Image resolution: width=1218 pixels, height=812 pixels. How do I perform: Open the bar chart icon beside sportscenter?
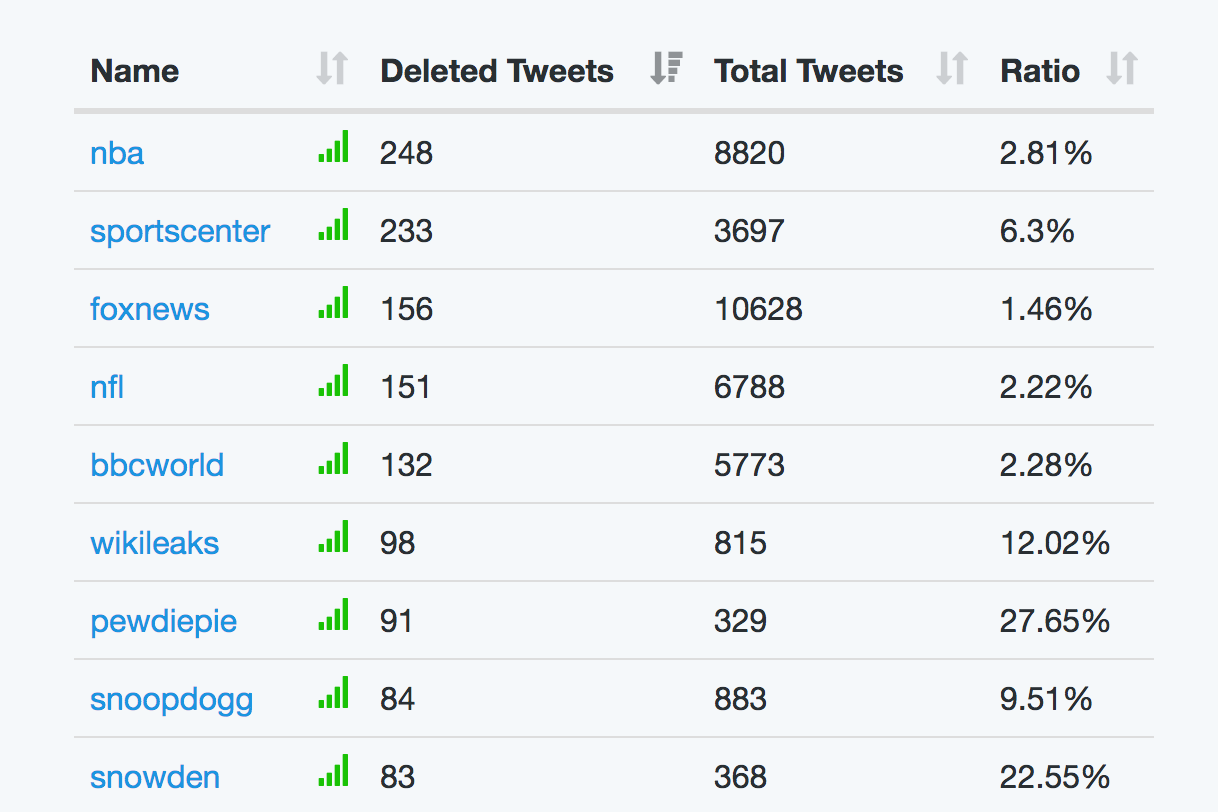click(333, 224)
